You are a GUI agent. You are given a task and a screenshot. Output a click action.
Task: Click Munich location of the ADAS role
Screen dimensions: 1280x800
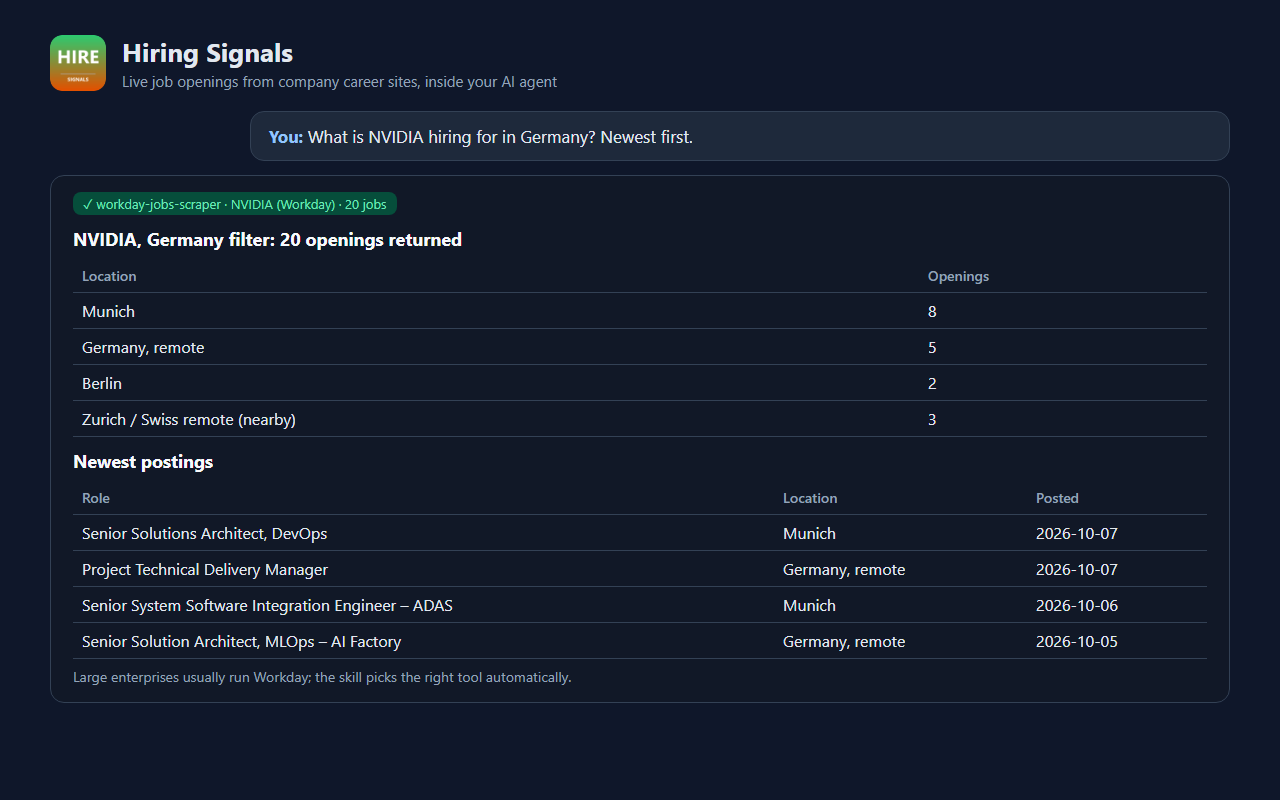pos(809,606)
